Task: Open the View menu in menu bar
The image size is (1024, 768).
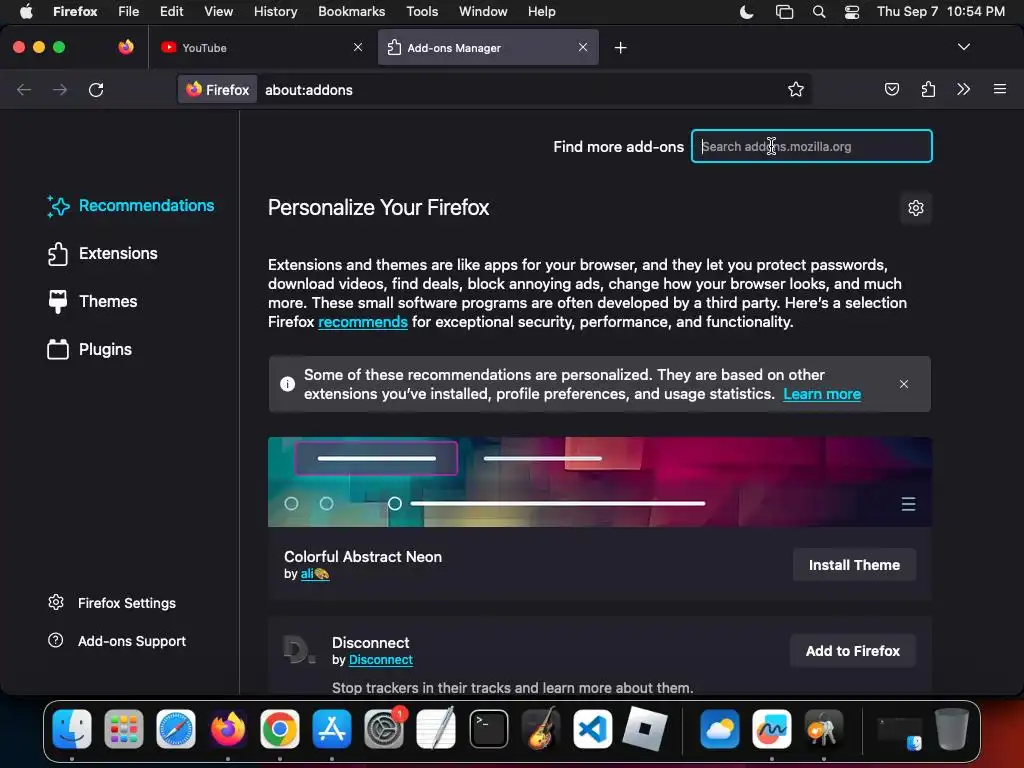Action: (218, 11)
